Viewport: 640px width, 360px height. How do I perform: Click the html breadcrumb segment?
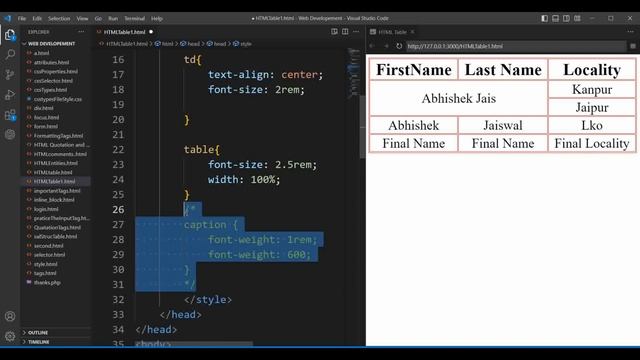167,44
